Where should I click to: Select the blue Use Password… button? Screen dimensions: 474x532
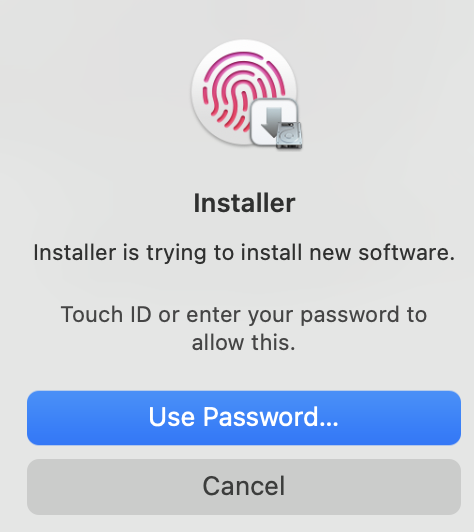[244, 418]
